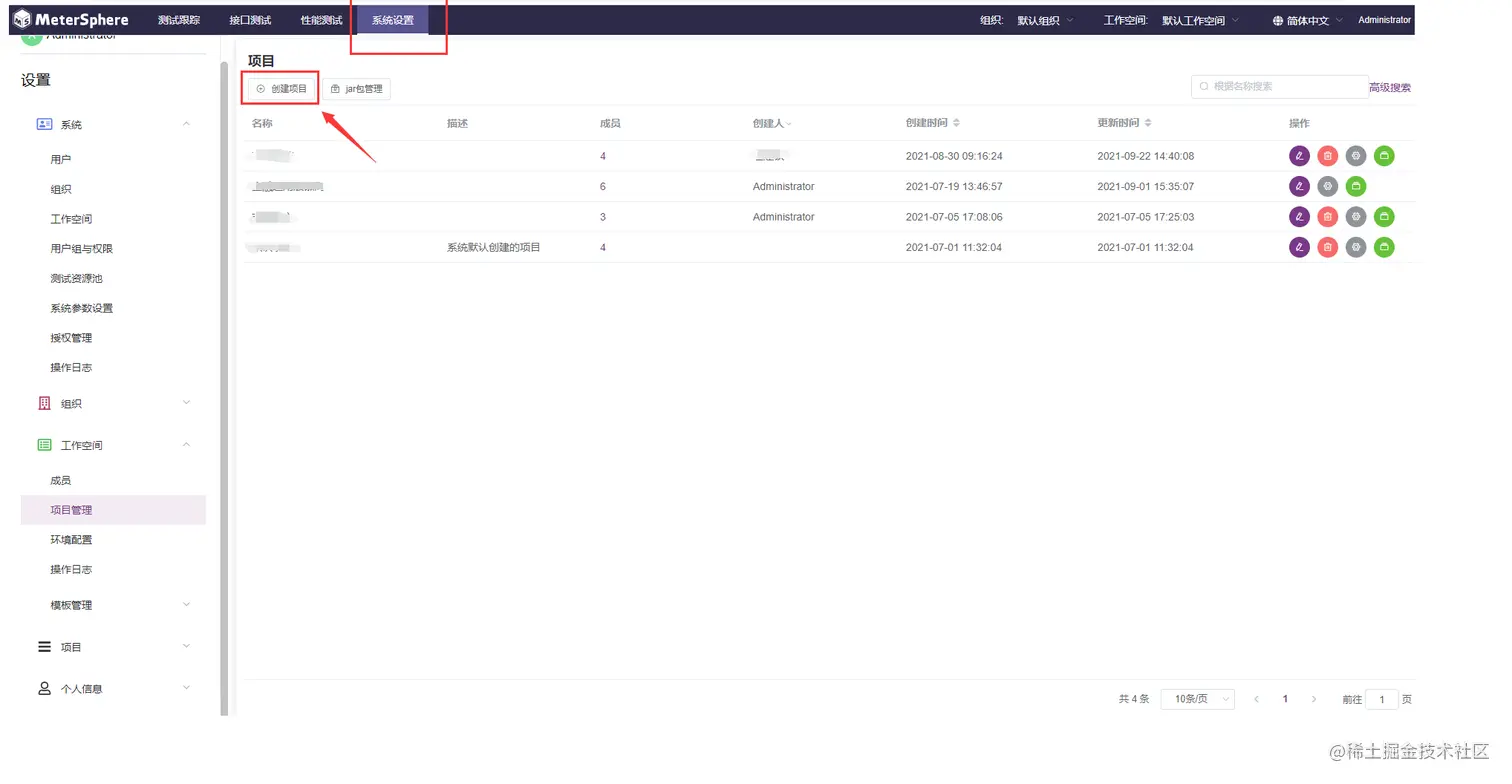
Task: Sort by 更新时间 column arrows
Action: tap(1148, 123)
